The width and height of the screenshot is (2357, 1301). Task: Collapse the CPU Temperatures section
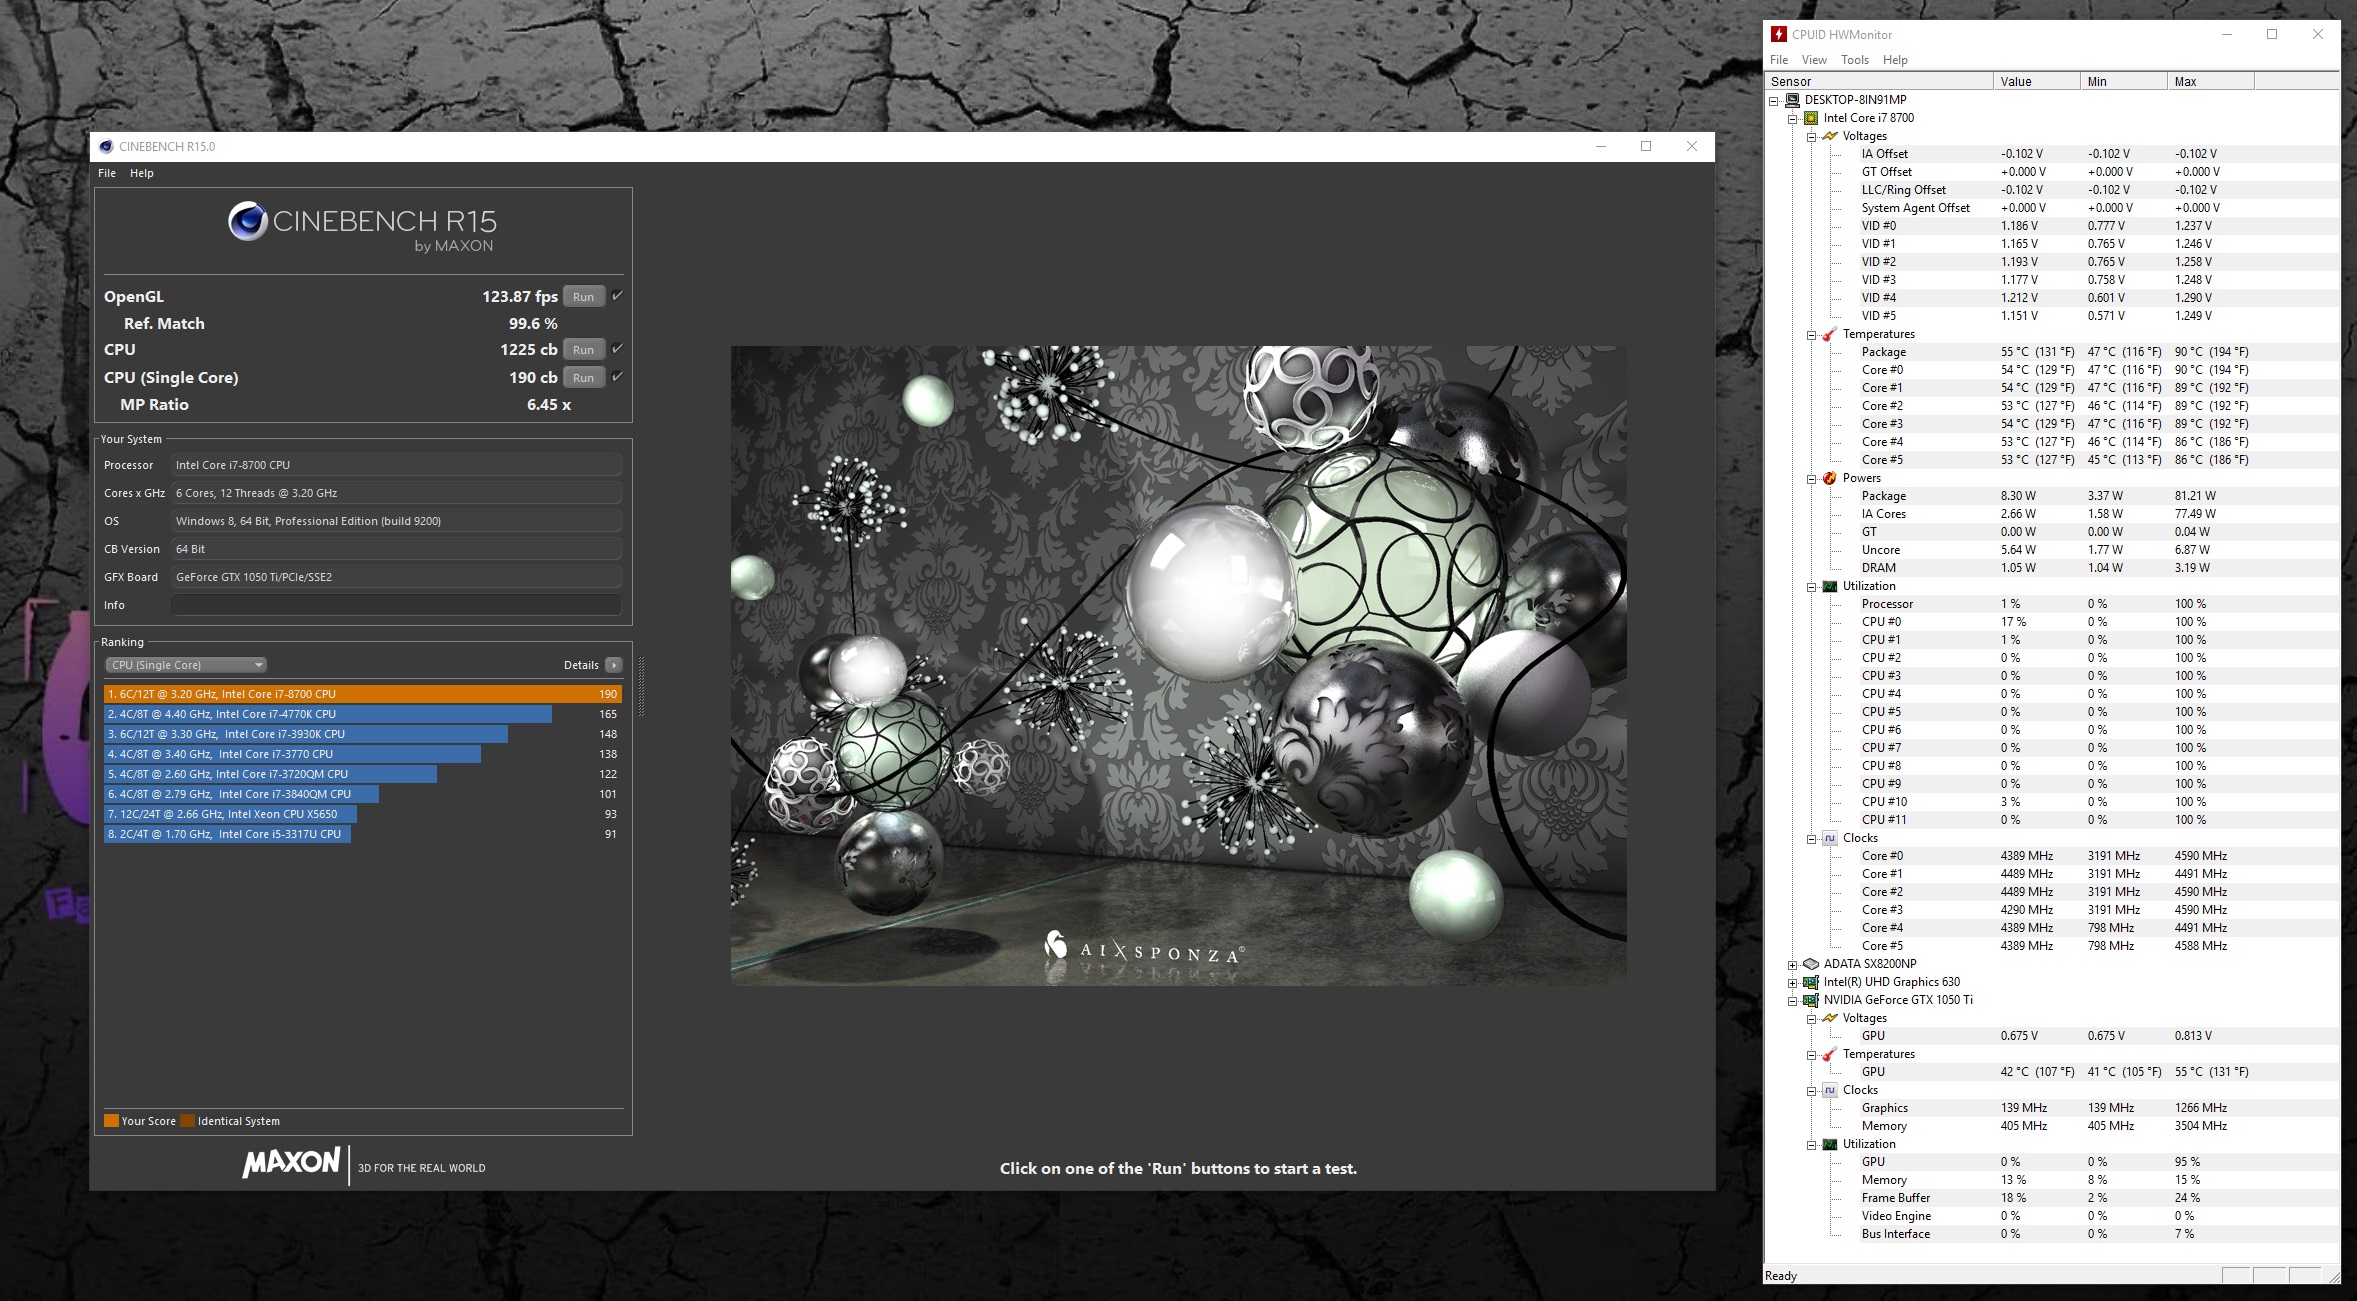coord(1811,335)
